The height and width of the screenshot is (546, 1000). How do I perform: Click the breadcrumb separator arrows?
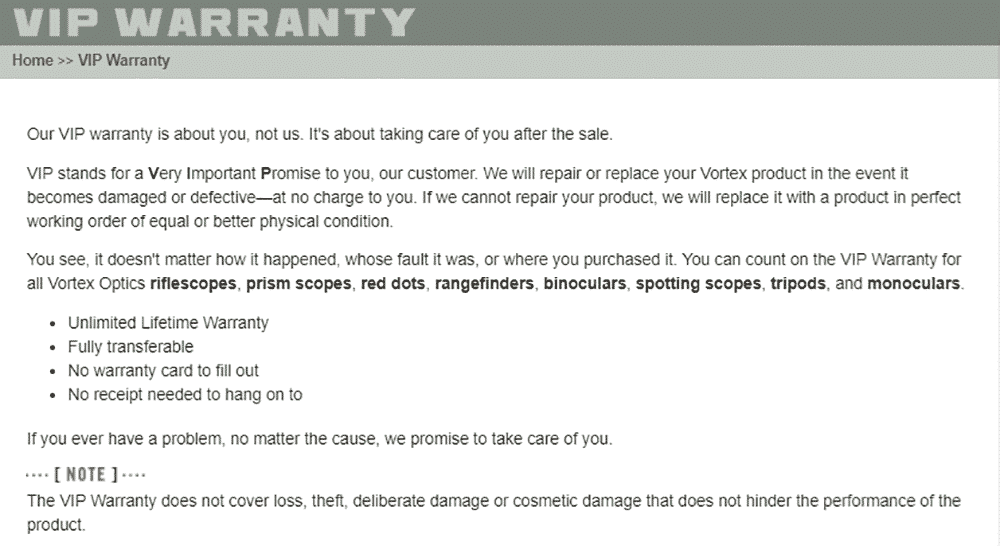click(x=65, y=60)
